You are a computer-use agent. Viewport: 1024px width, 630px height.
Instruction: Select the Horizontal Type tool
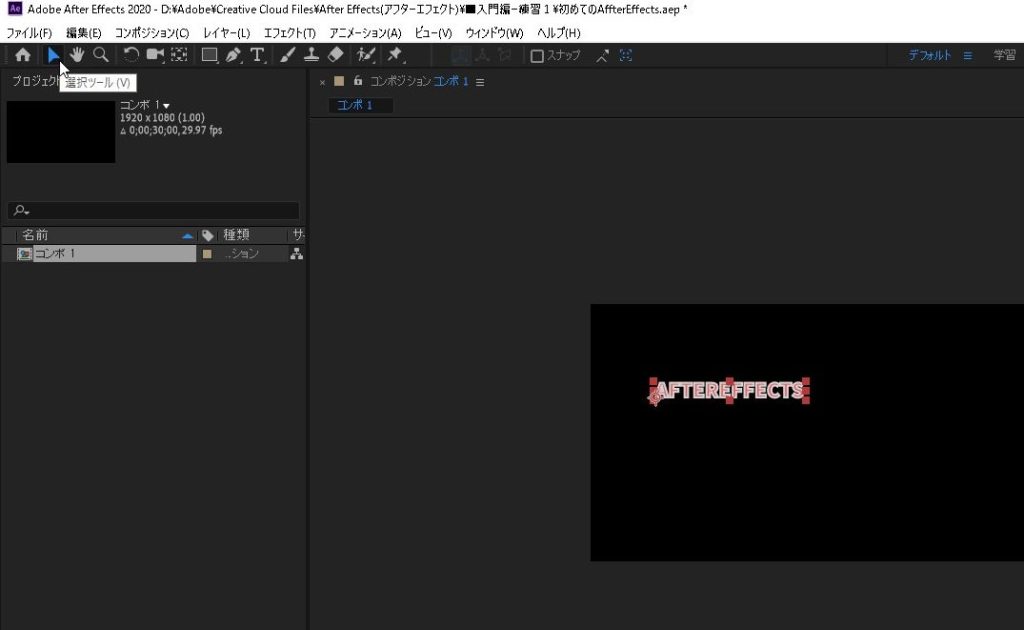(257, 56)
